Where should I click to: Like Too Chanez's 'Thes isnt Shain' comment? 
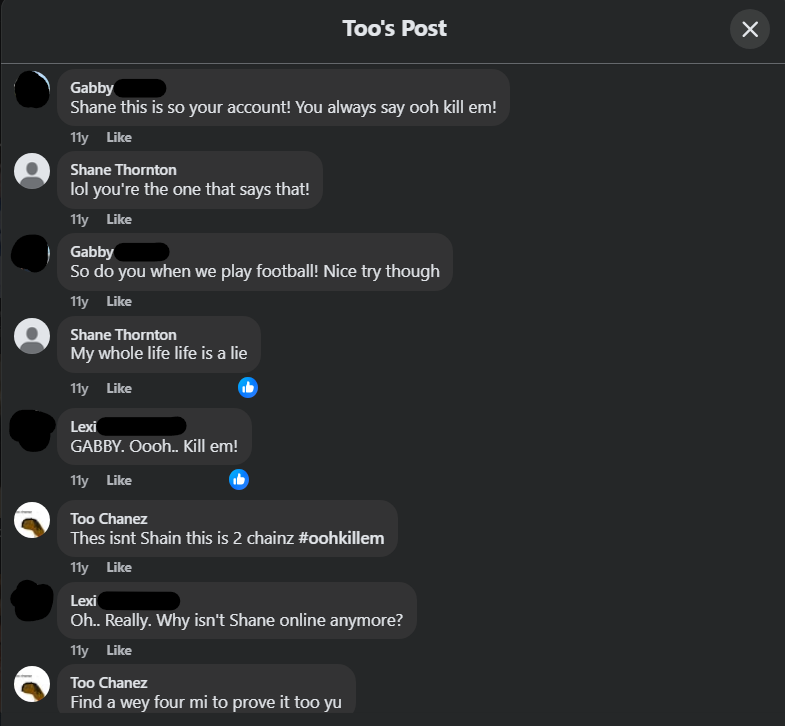click(119, 567)
